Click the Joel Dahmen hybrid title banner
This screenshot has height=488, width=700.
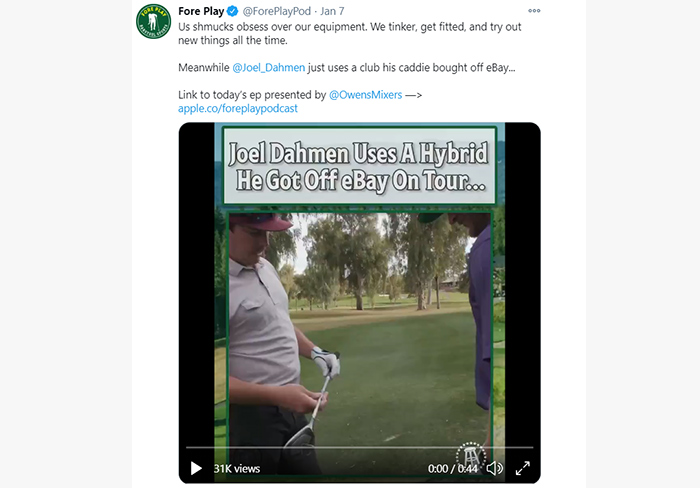(x=359, y=166)
